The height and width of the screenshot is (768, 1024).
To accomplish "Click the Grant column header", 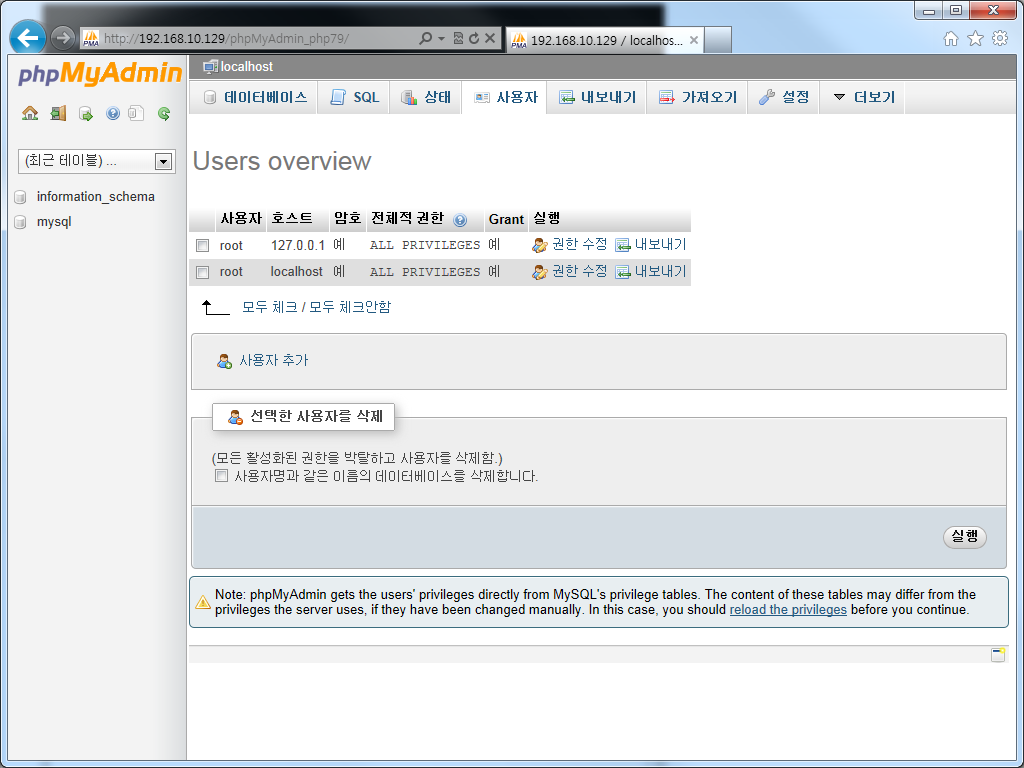I will coord(507,219).
